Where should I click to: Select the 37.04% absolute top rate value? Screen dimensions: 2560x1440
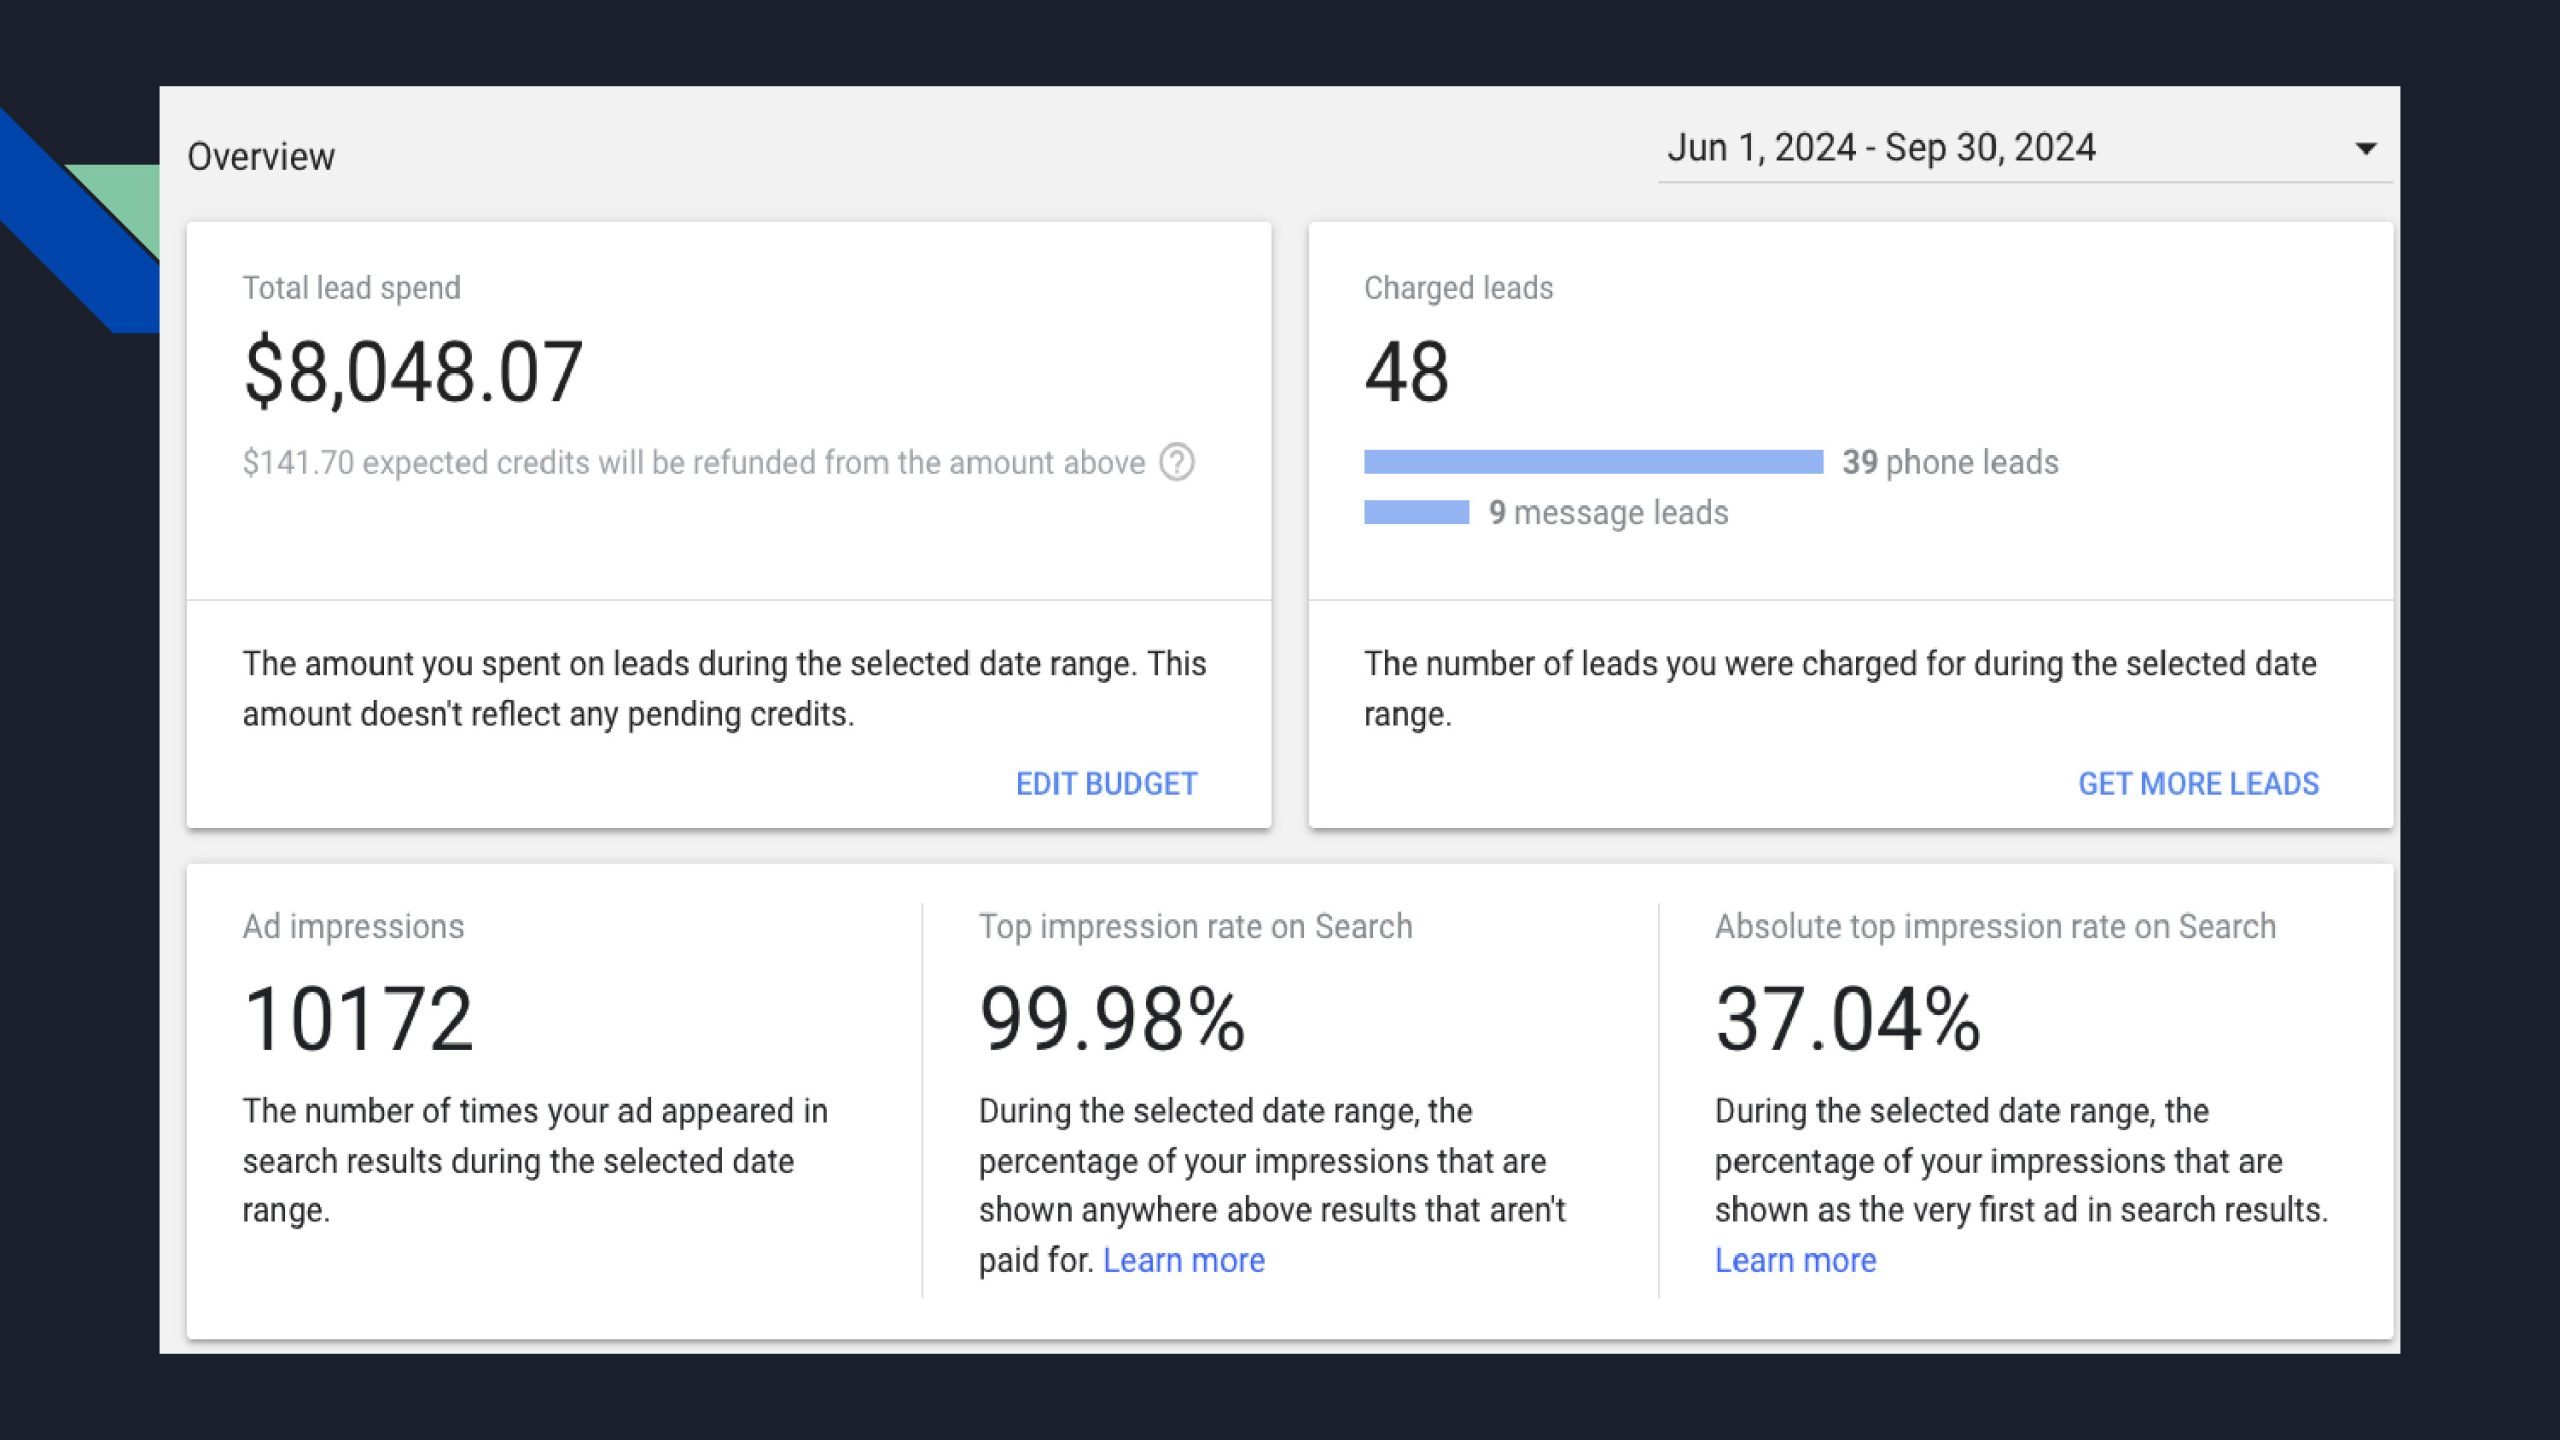coord(1847,1019)
